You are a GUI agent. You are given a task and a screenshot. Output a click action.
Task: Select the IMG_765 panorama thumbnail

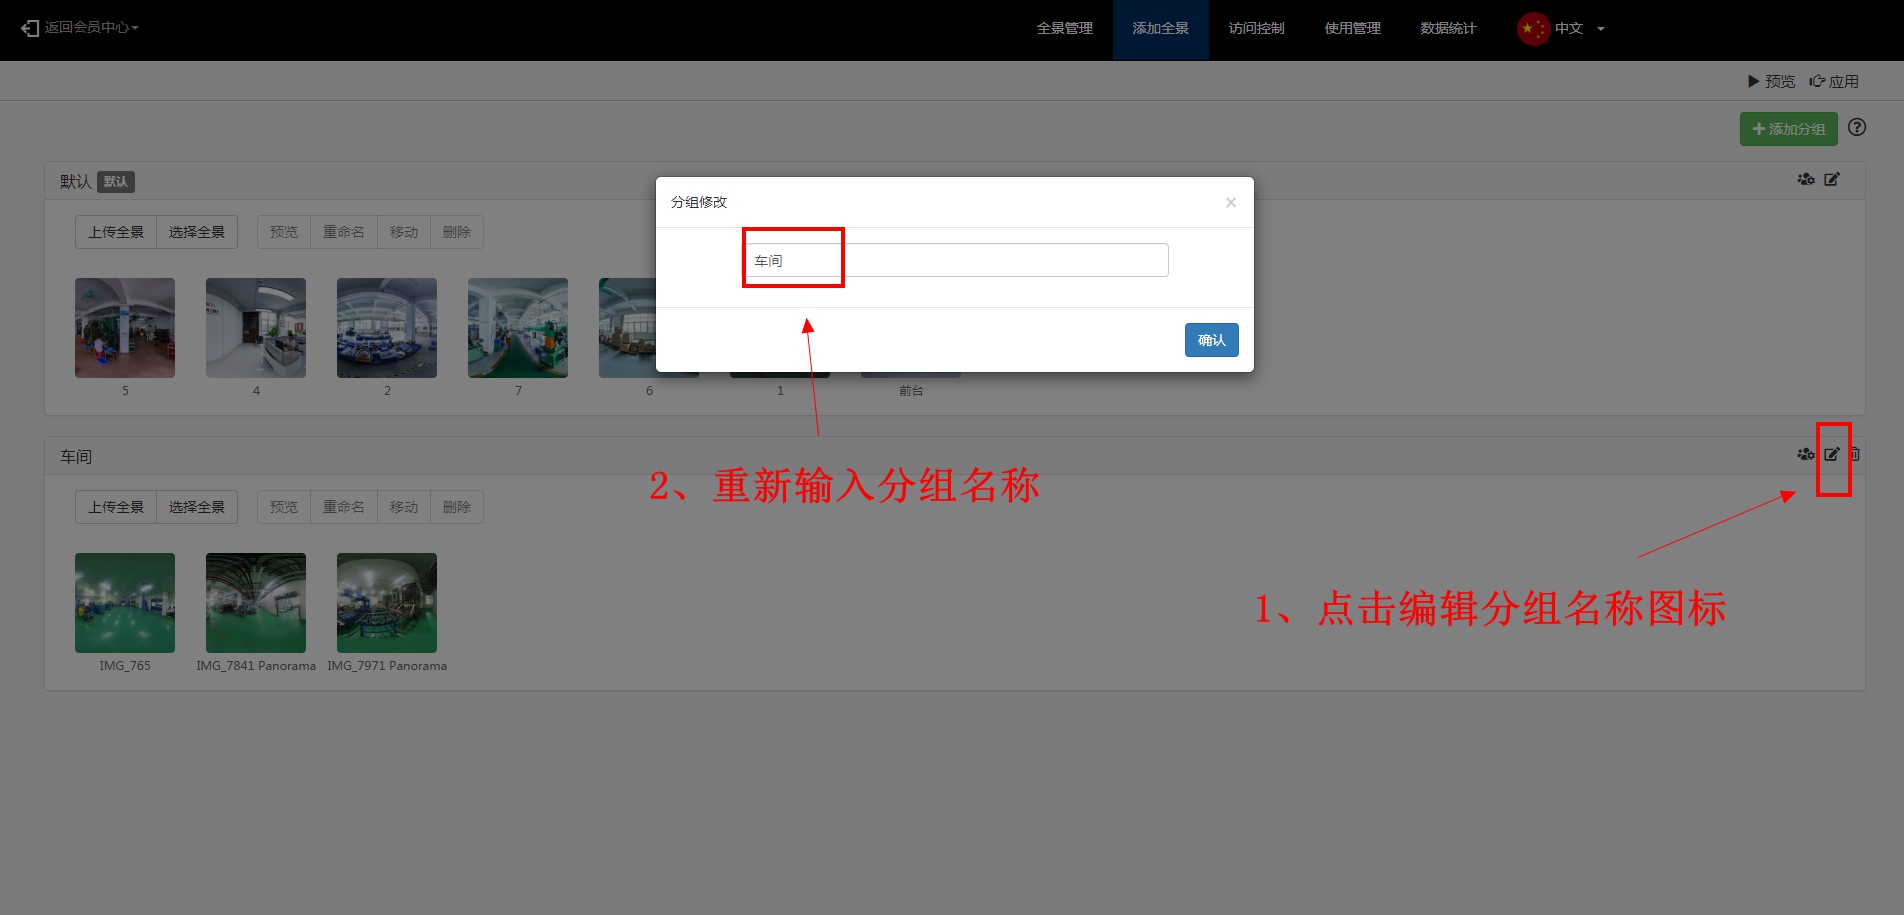point(125,603)
